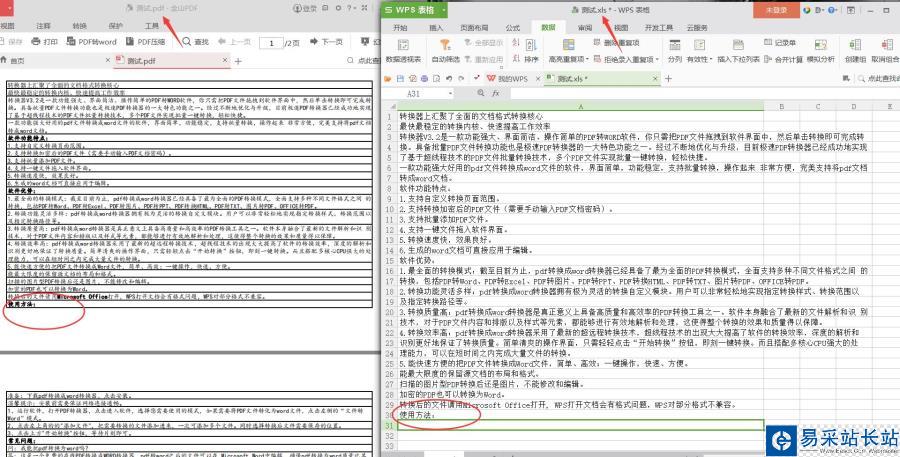This screenshot has height=457, width=900.
Task: Add a new document tab in WPS
Action: coord(668,79)
